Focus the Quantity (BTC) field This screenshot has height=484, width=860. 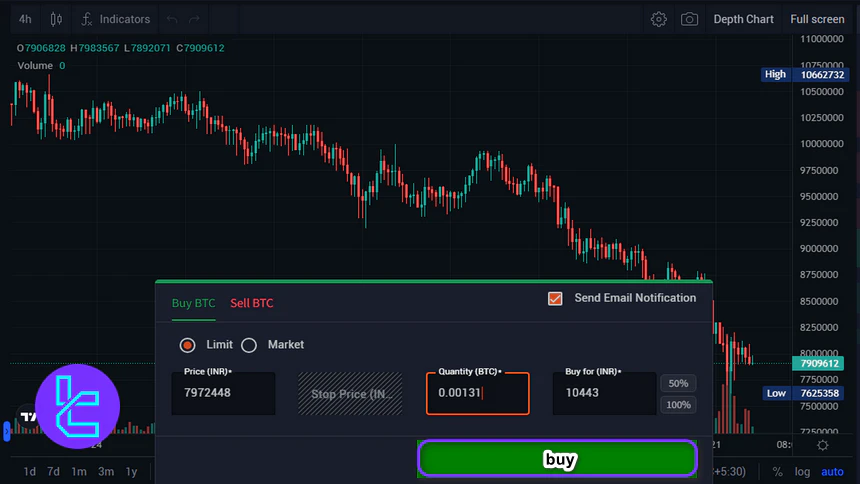(478, 393)
